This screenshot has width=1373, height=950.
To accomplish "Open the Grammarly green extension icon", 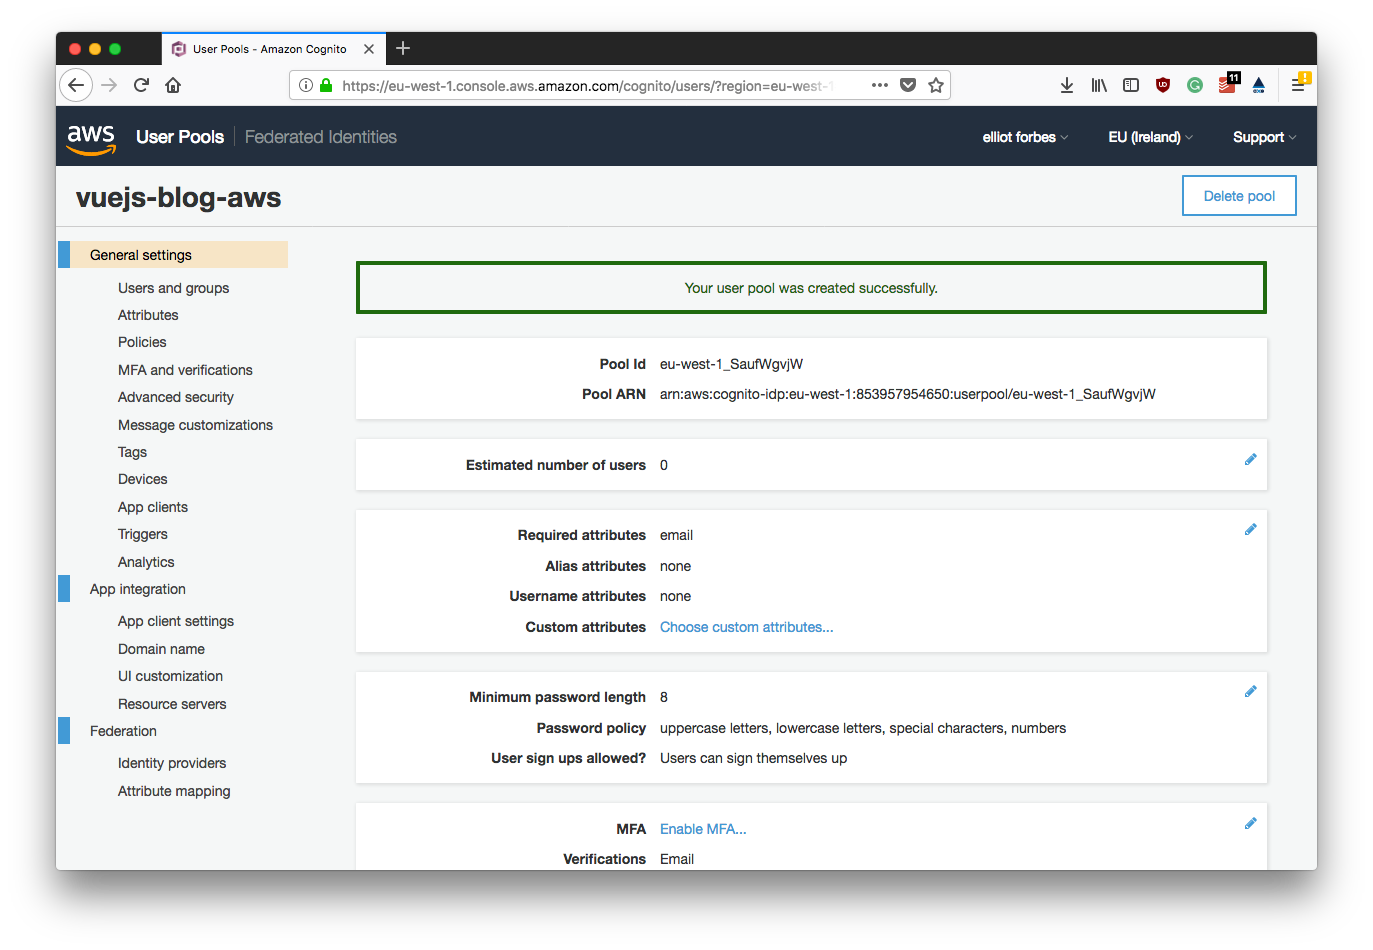I will (1195, 85).
